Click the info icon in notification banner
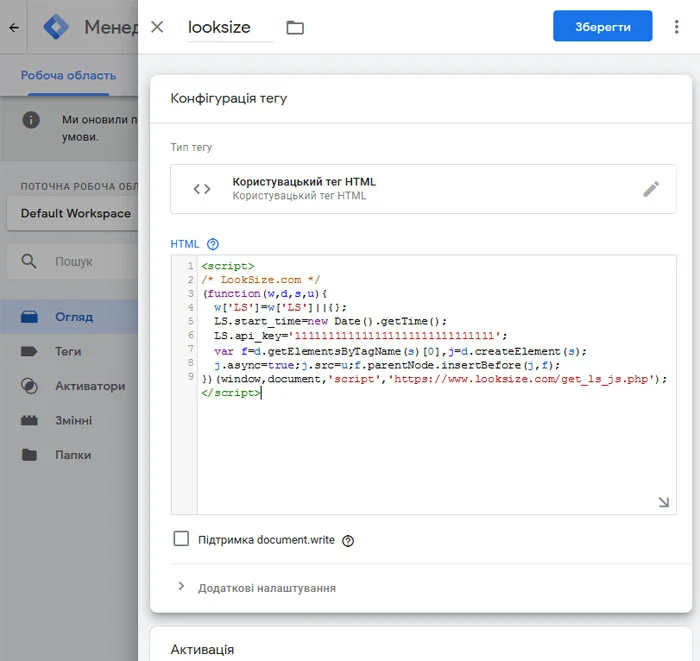The width and height of the screenshot is (700, 661). tap(31, 120)
